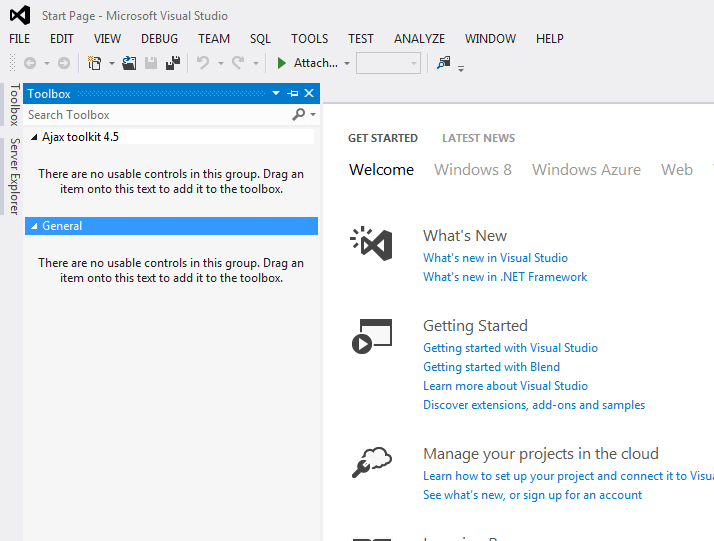Open the ANALYZE menu

419,39
